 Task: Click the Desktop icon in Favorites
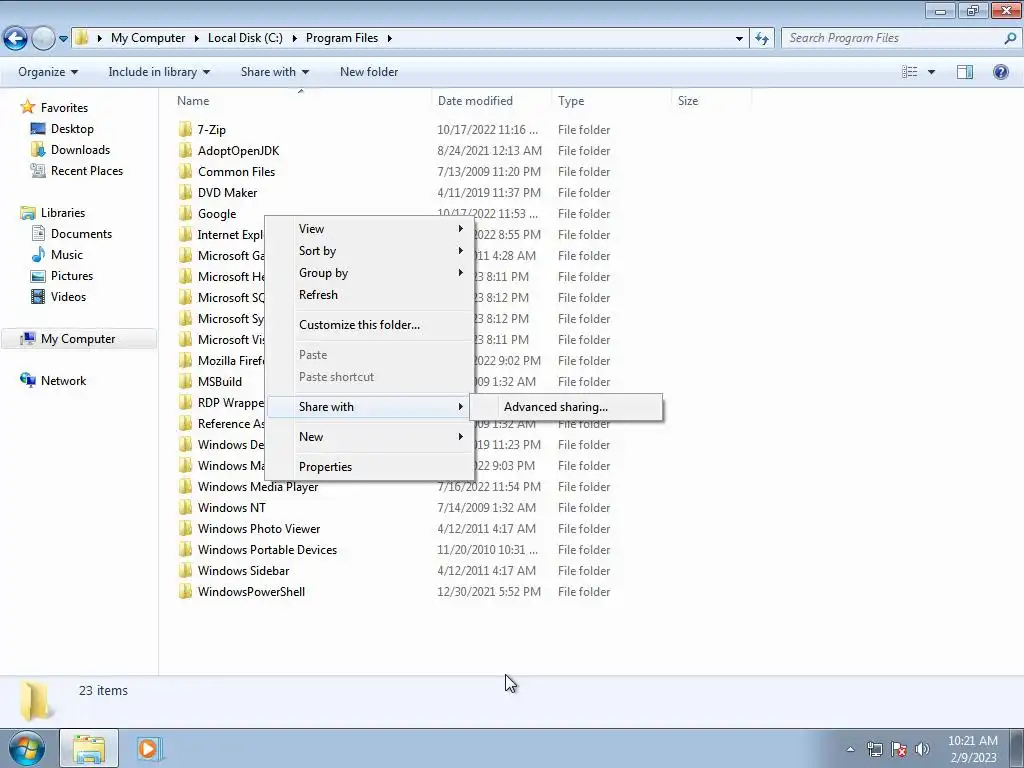38,129
